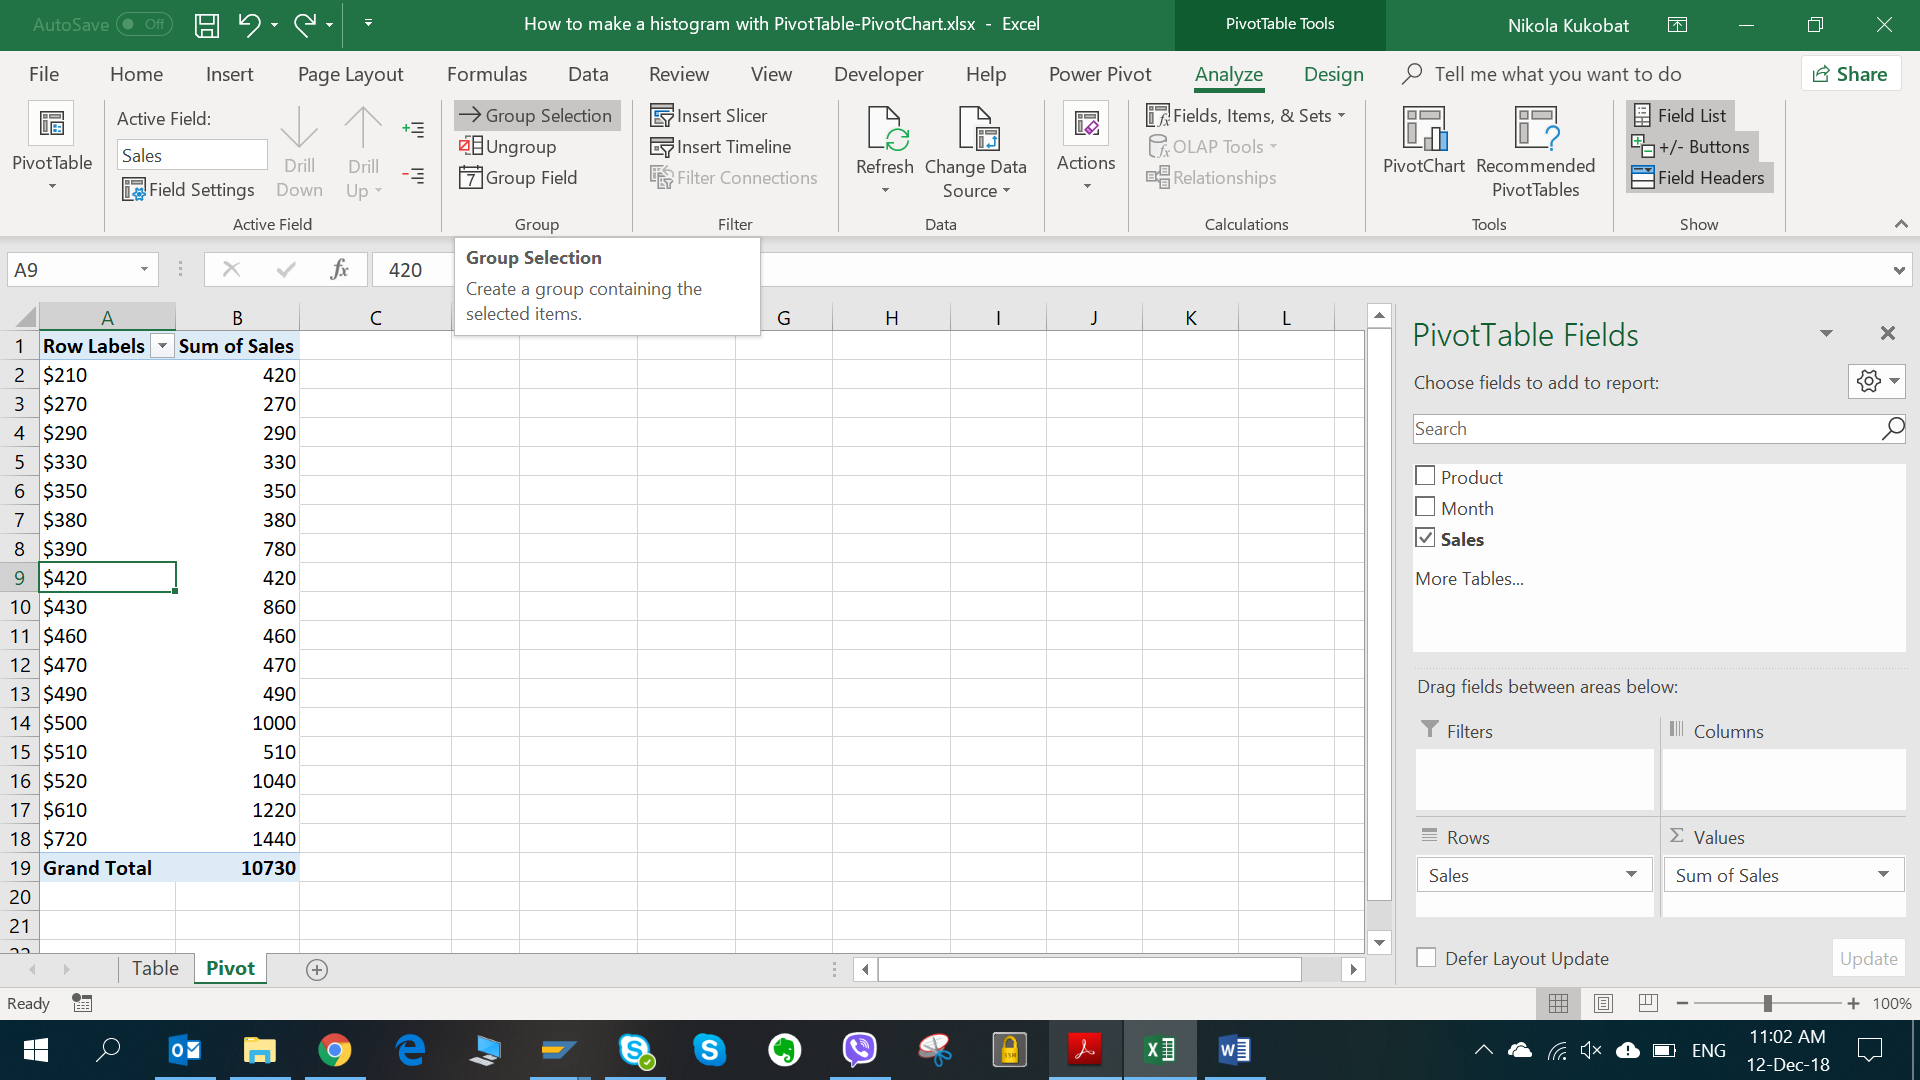Screen dimensions: 1920x1080
Task: Uncheck the Sales field checkbox
Action: pyautogui.click(x=1425, y=538)
